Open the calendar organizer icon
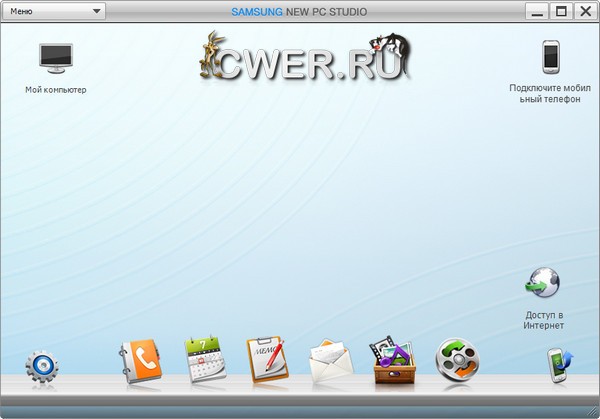The width and height of the screenshot is (600, 419). click(204, 360)
